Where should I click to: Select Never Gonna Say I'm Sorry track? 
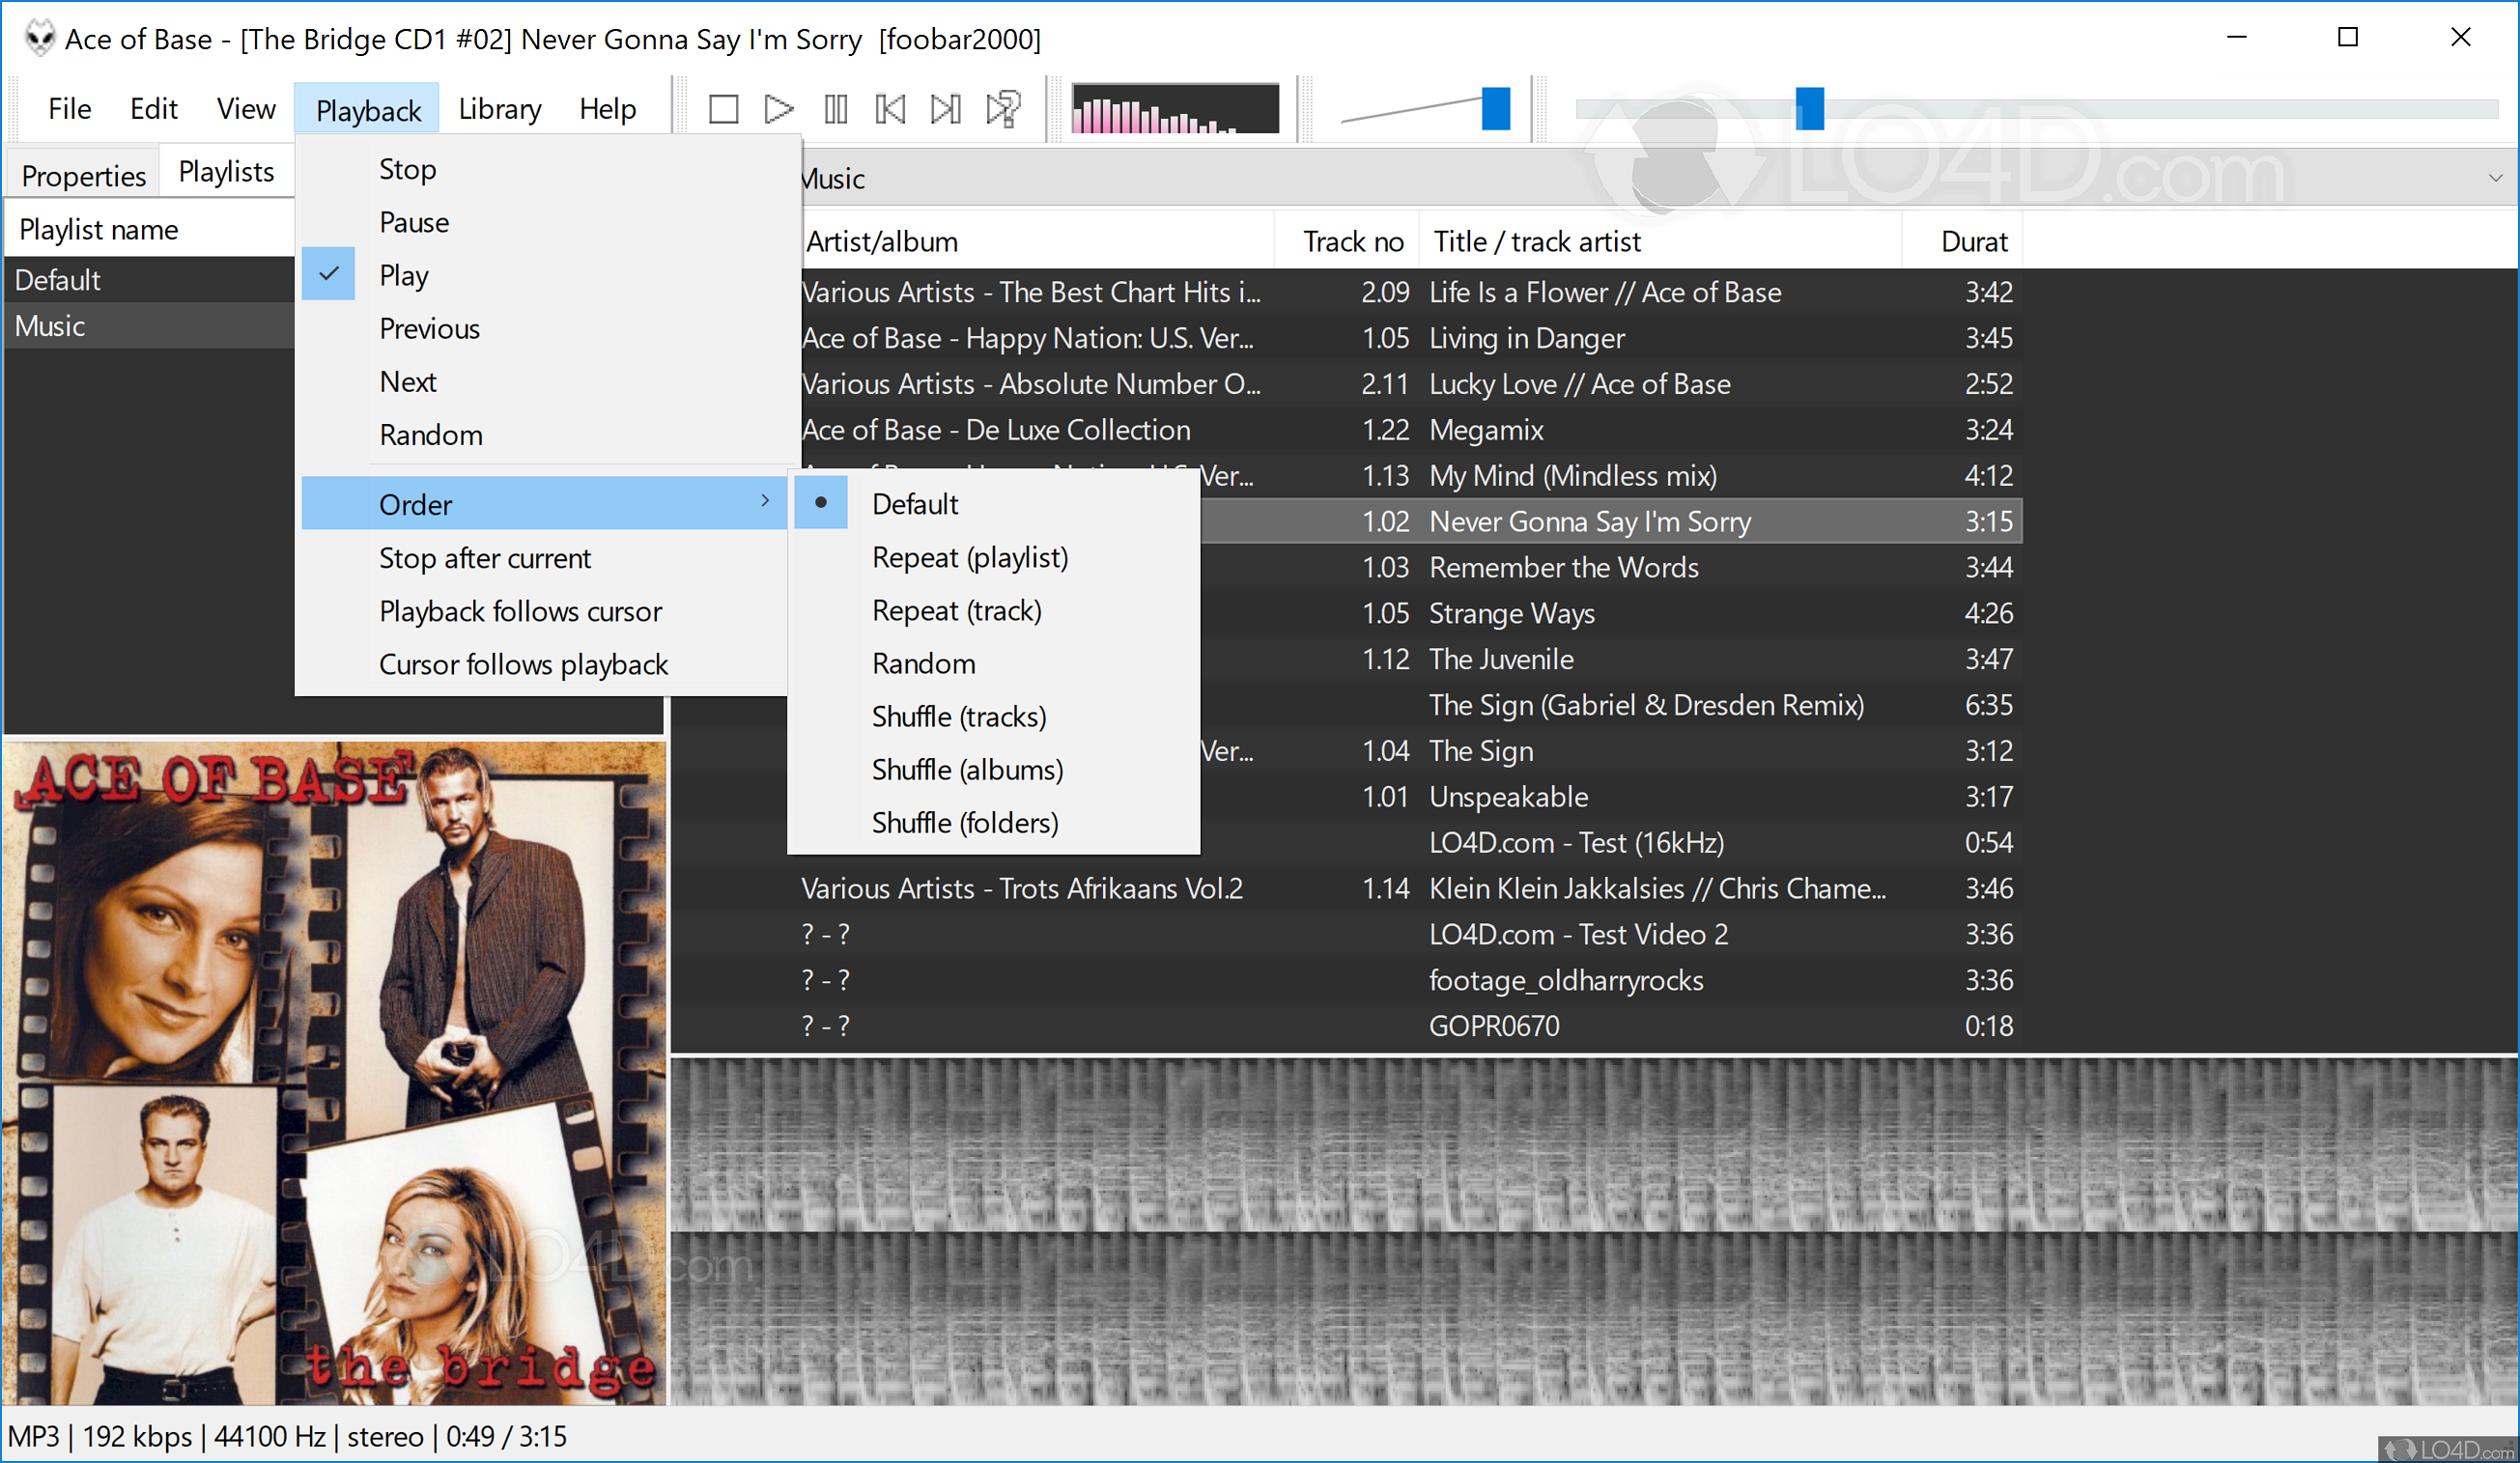(x=1610, y=521)
